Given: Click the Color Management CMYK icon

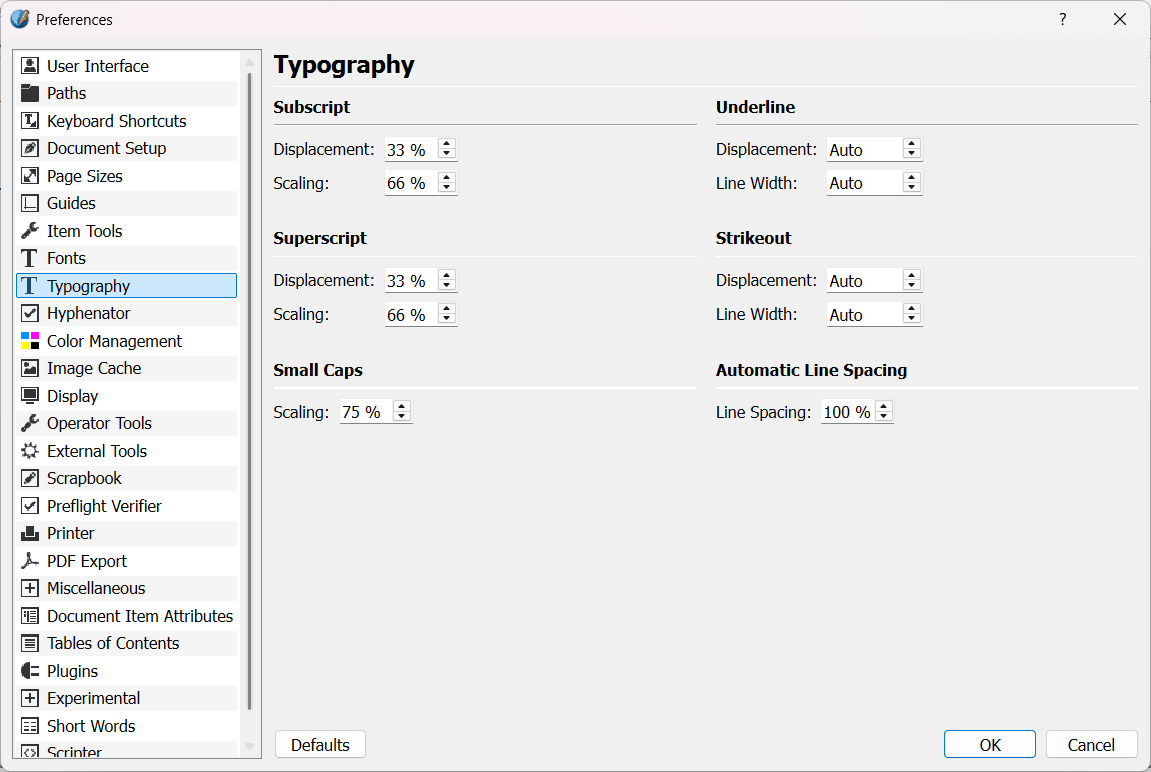Looking at the screenshot, I should 30,341.
